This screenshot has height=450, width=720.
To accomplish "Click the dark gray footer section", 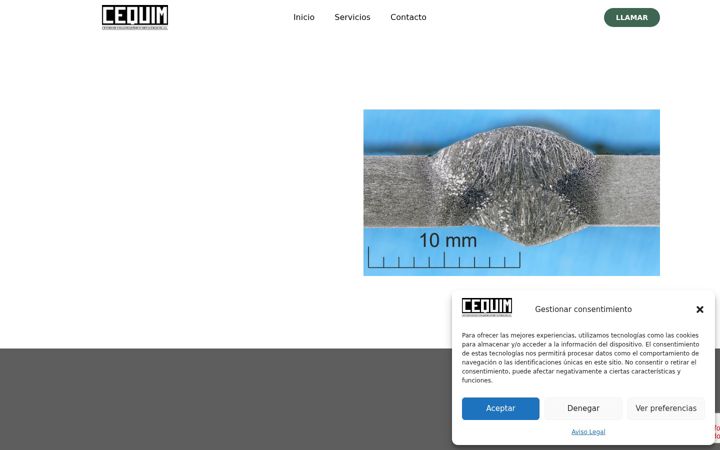I will pyautogui.click(x=225, y=399).
